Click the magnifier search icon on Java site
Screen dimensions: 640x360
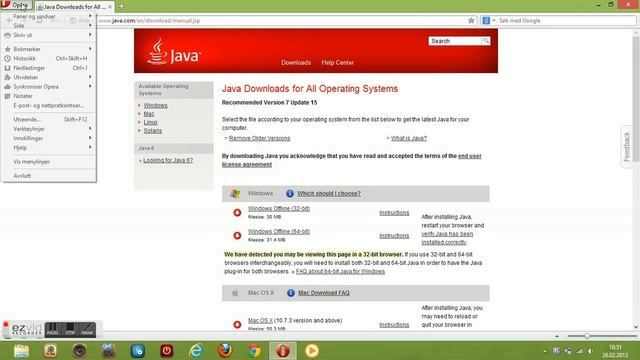click(x=486, y=41)
